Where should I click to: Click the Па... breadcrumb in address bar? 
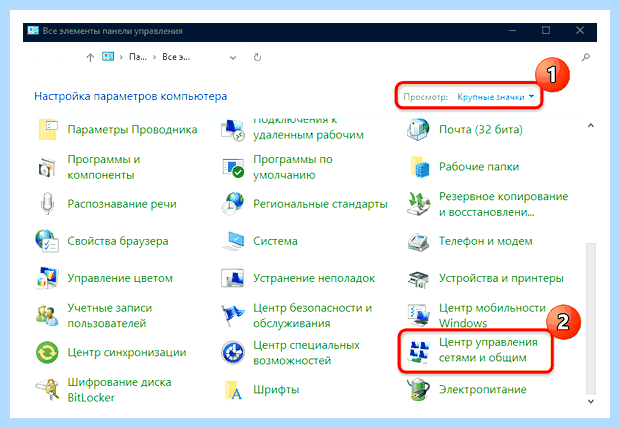(x=138, y=57)
